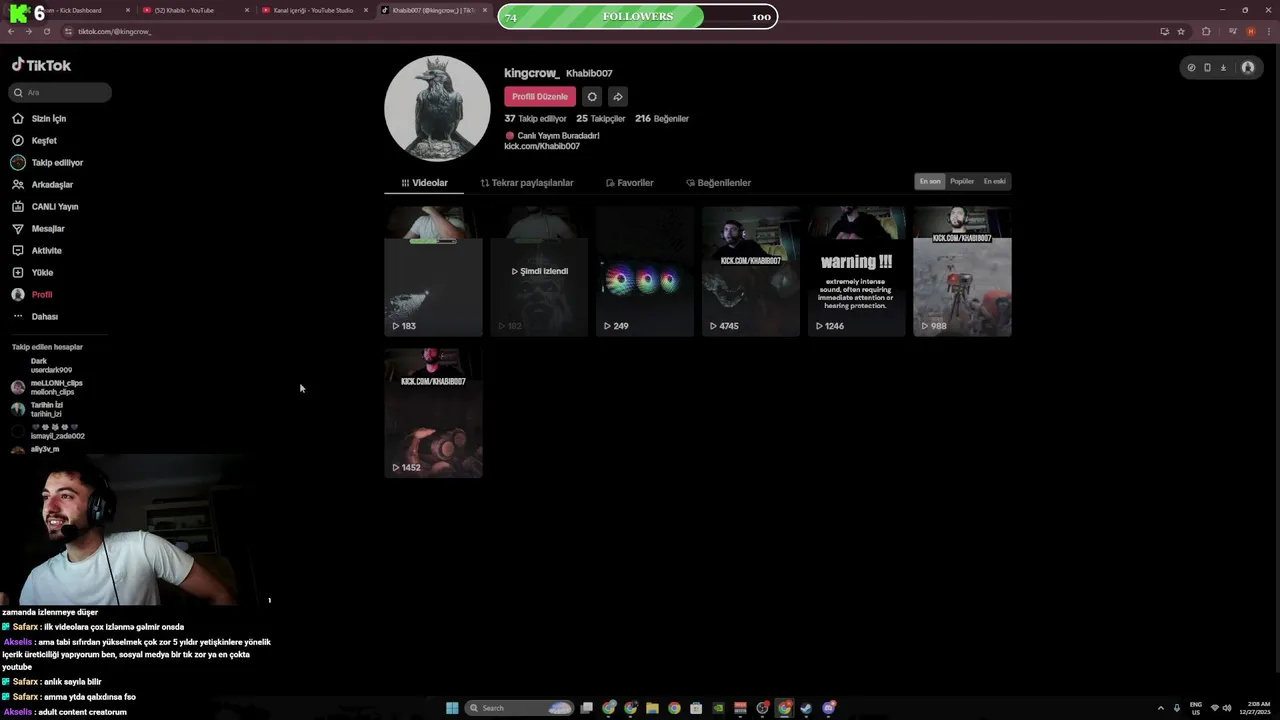Screen dimensions: 1280x720
Task: Click the install app icon in address bar
Action: pyautogui.click(x=1164, y=31)
